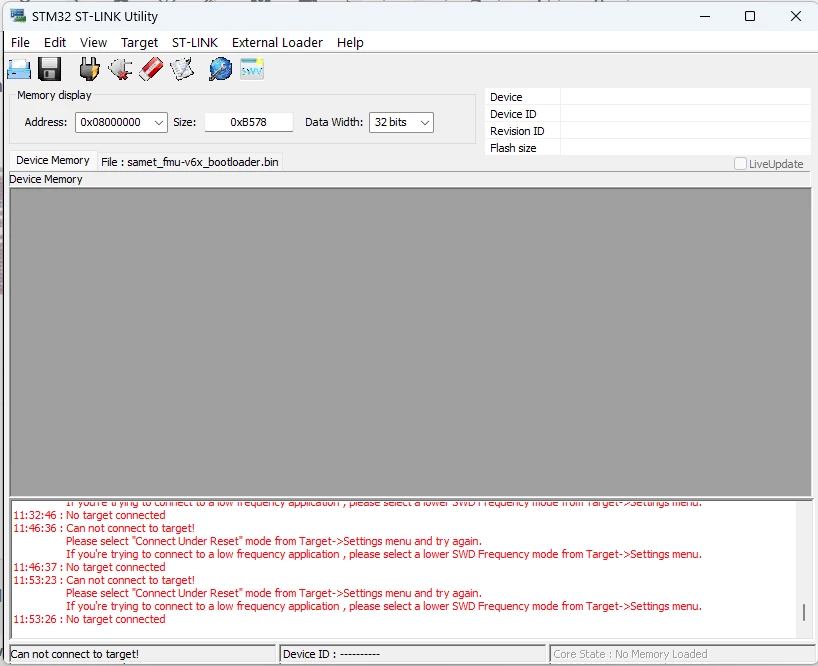Screen dimensions: 818x666
Task: Select log line '11:53:23 : Can not connect to target!'
Action: pyautogui.click(x=104, y=580)
